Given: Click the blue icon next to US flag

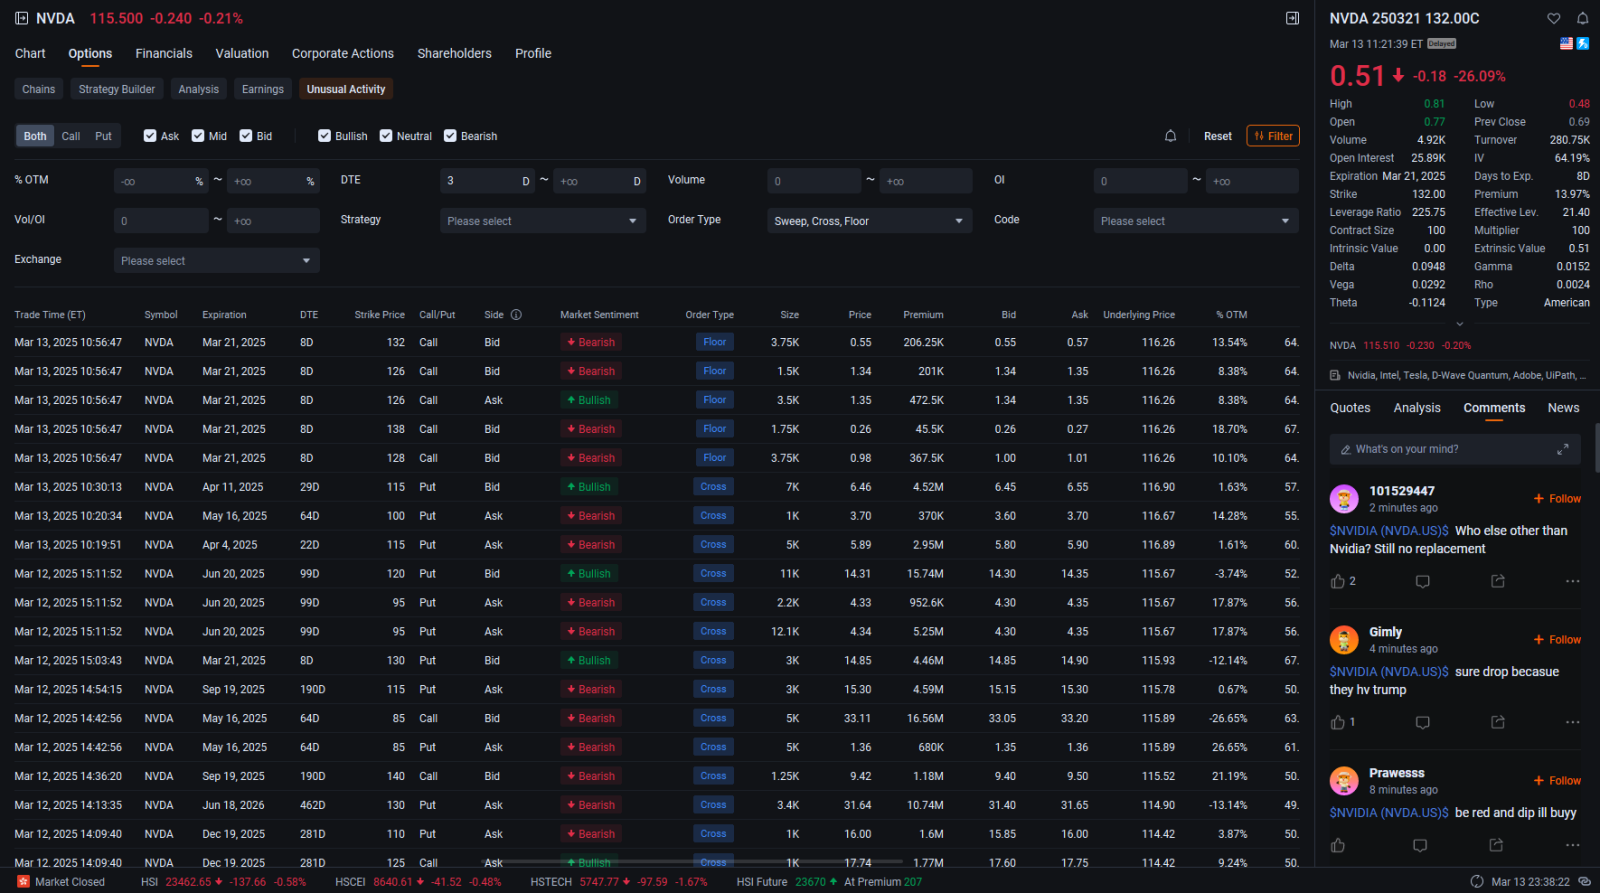Looking at the screenshot, I should tap(1583, 44).
